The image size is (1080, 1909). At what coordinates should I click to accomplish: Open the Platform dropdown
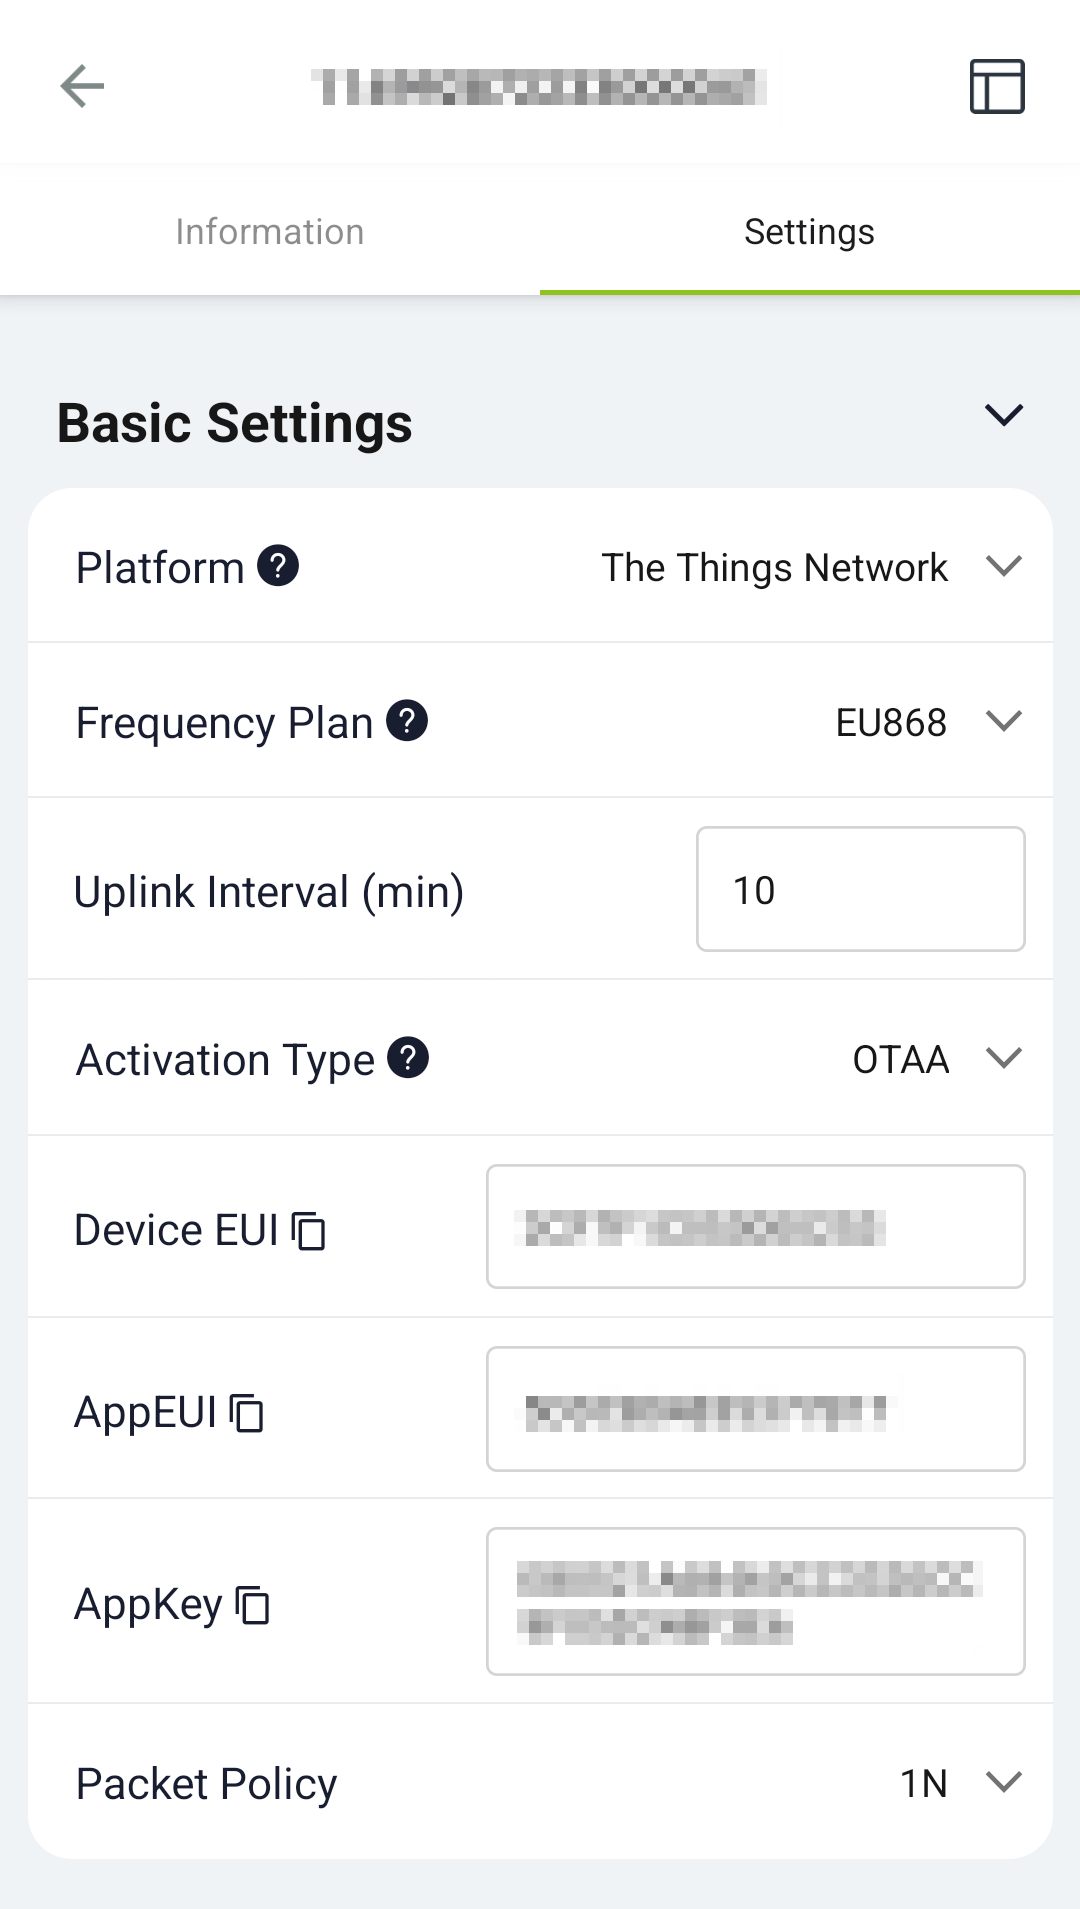tap(1006, 566)
